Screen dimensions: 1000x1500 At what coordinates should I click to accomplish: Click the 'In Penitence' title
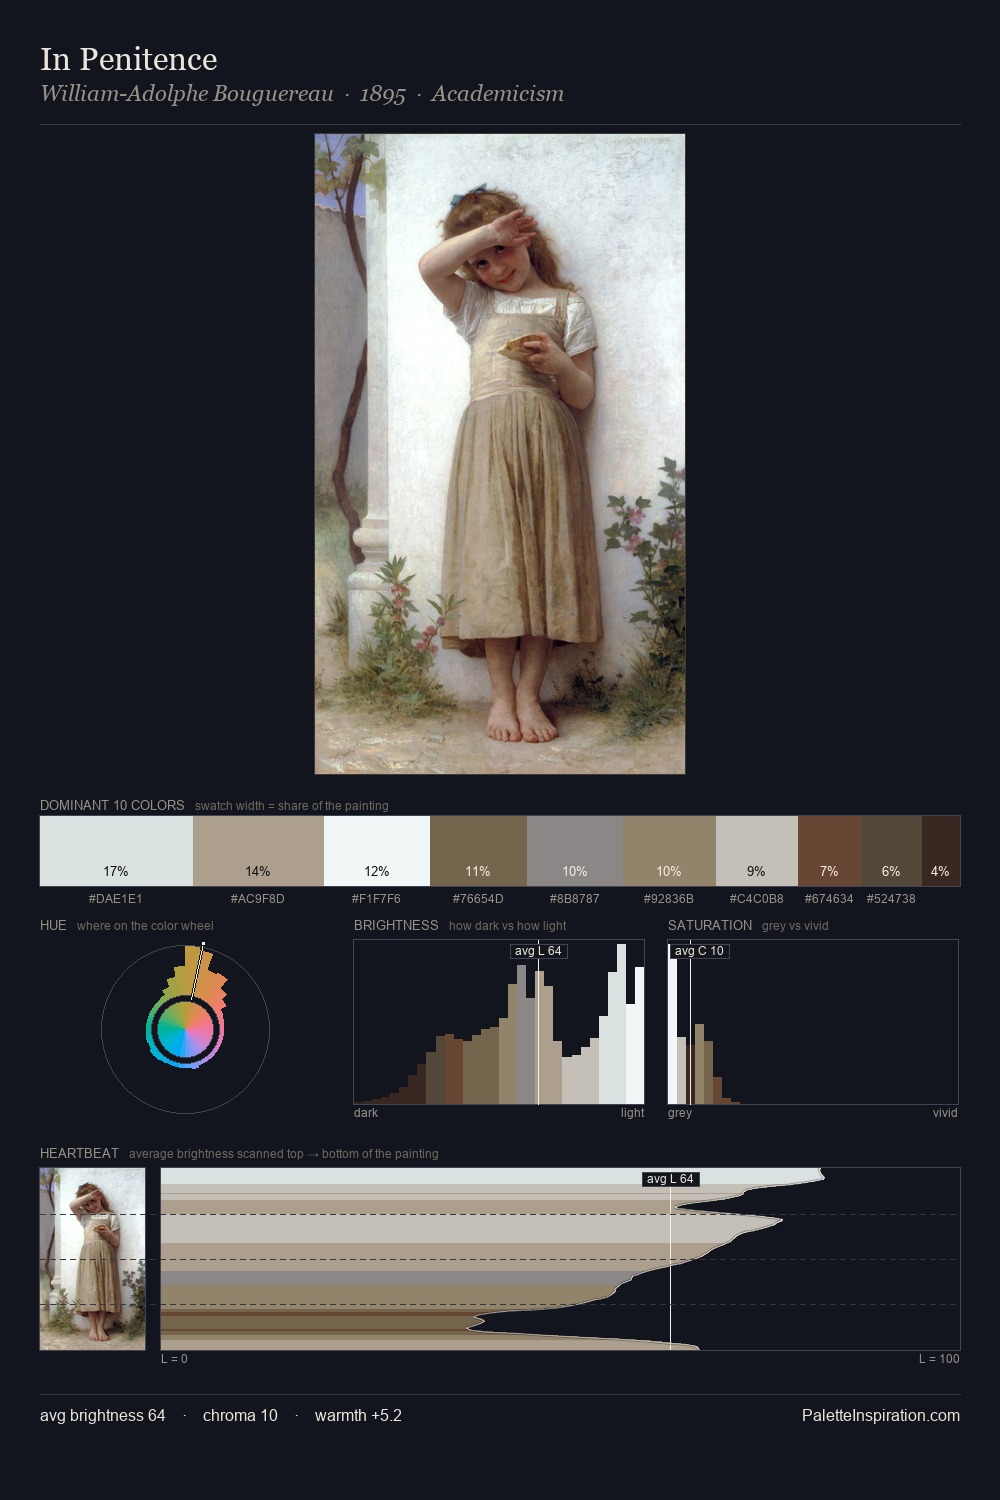(129, 59)
